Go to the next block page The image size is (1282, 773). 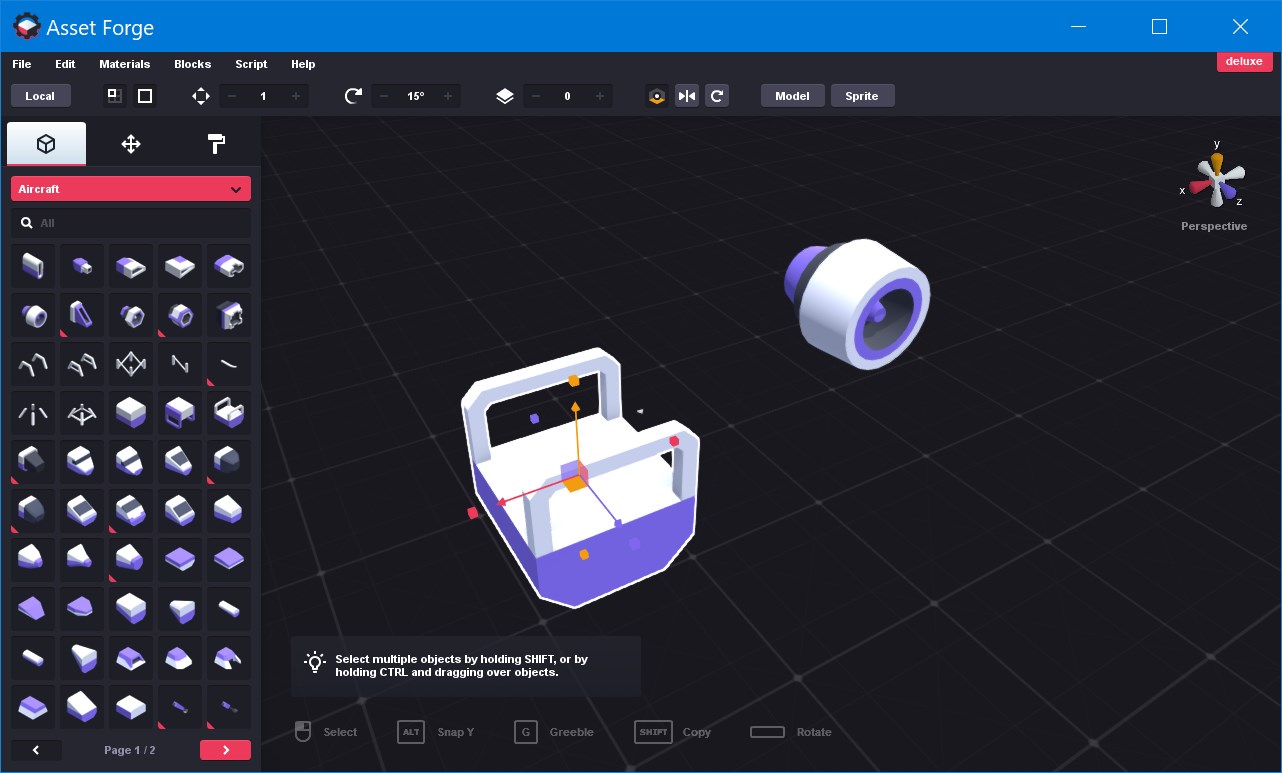click(225, 750)
